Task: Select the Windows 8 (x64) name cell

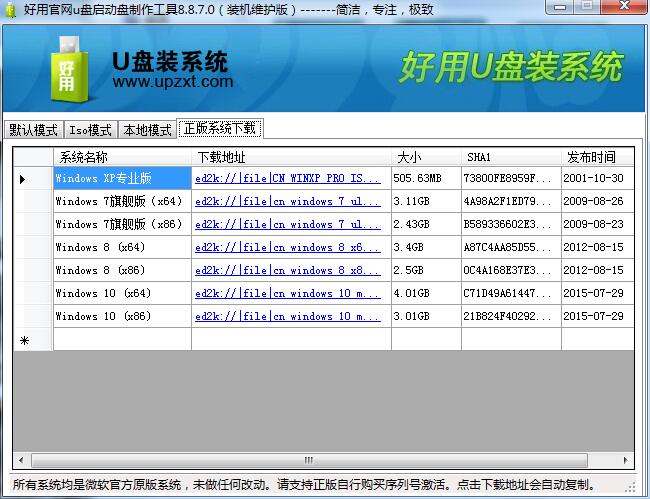Action: 123,247
